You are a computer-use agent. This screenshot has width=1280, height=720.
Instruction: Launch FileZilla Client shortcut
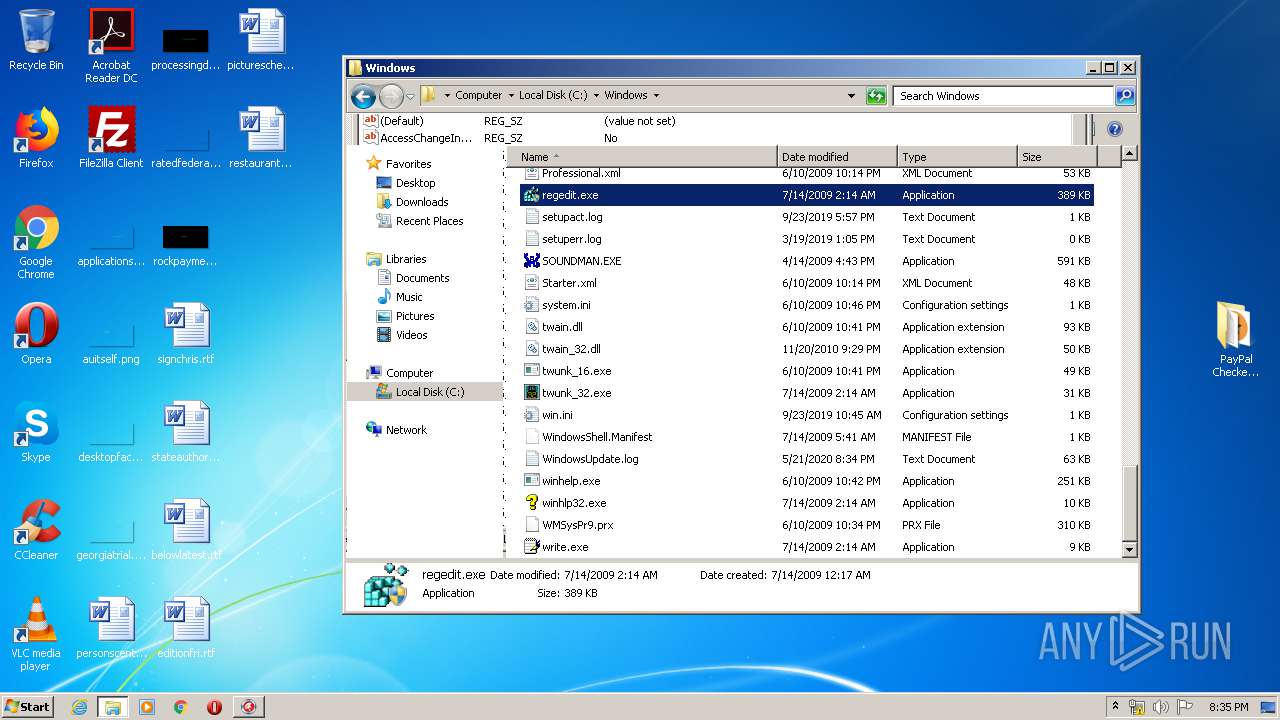(111, 138)
